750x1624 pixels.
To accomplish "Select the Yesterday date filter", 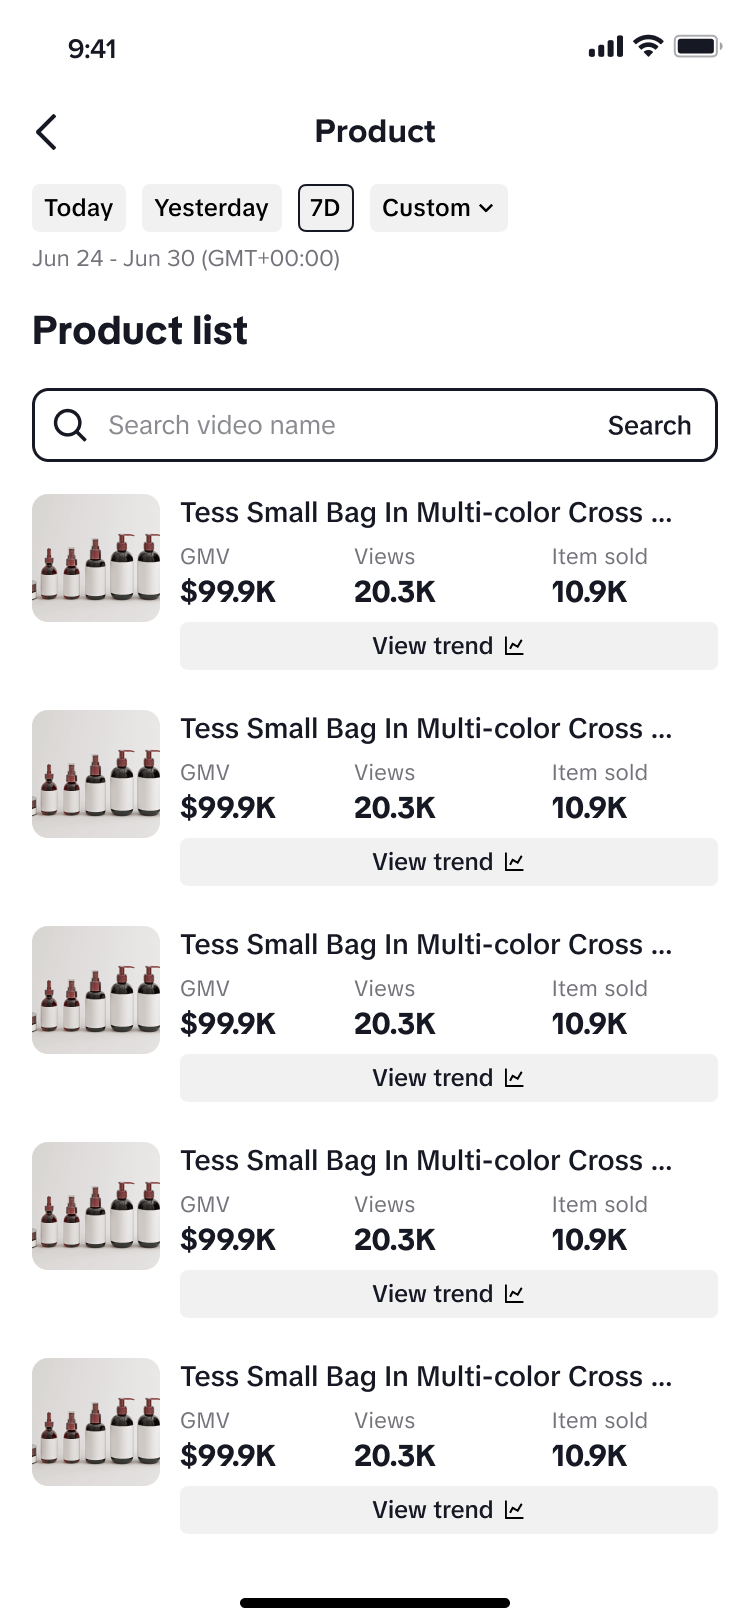I will pos(211,208).
